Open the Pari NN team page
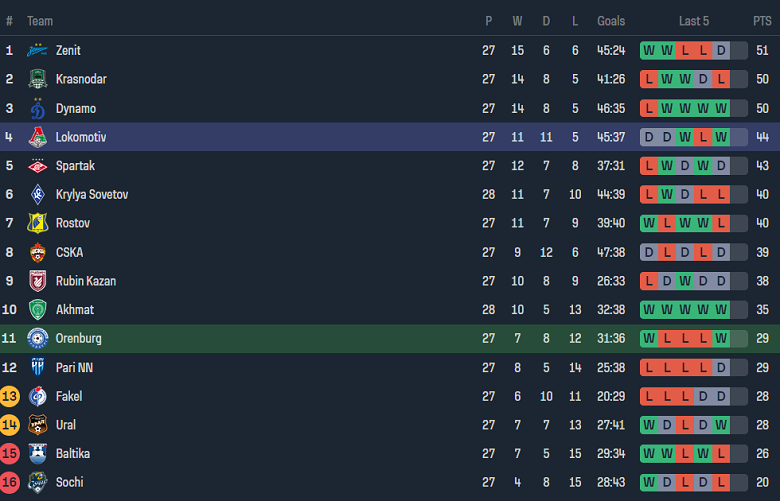 pos(73,367)
